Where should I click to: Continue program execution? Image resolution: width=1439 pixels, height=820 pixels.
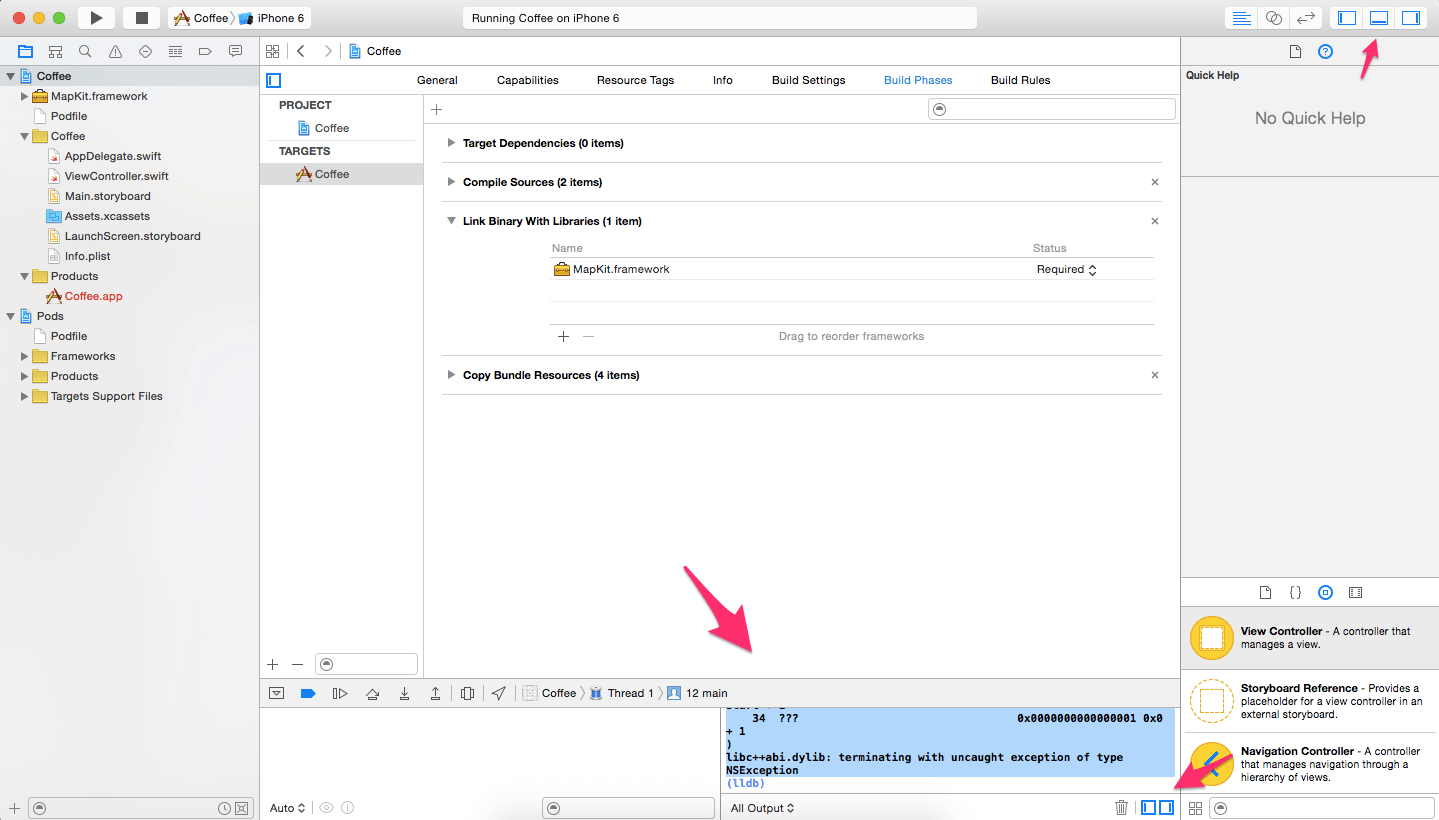[340, 693]
